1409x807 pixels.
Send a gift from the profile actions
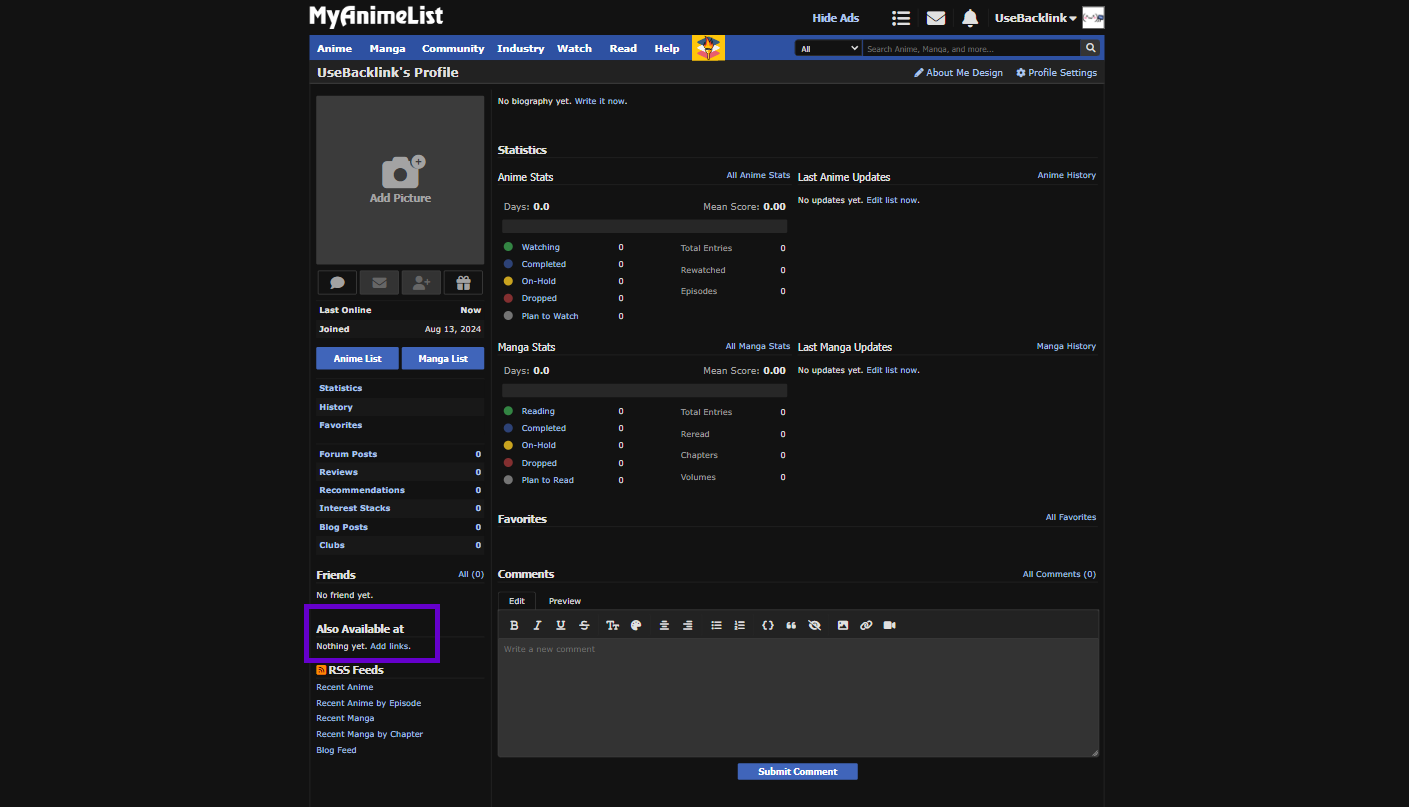tap(463, 282)
